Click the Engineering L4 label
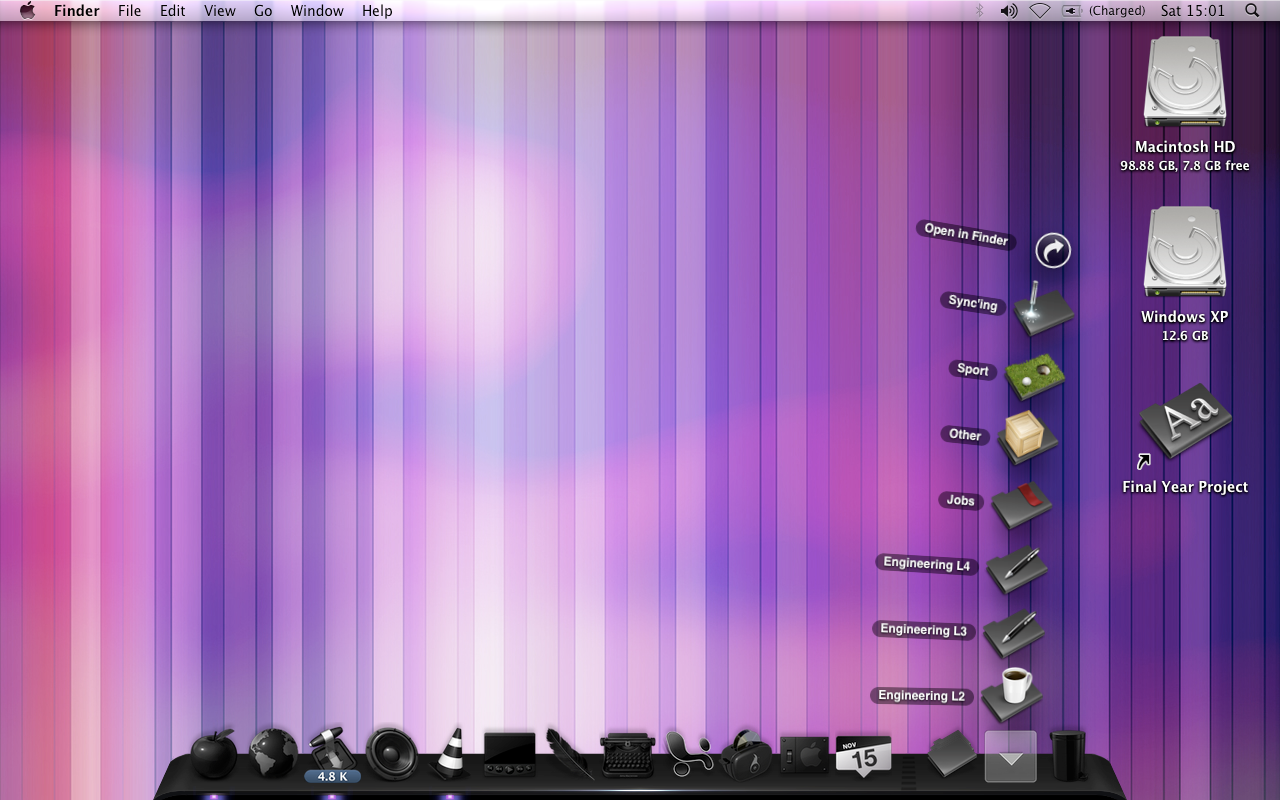Viewport: 1280px width, 800px height. 926,564
